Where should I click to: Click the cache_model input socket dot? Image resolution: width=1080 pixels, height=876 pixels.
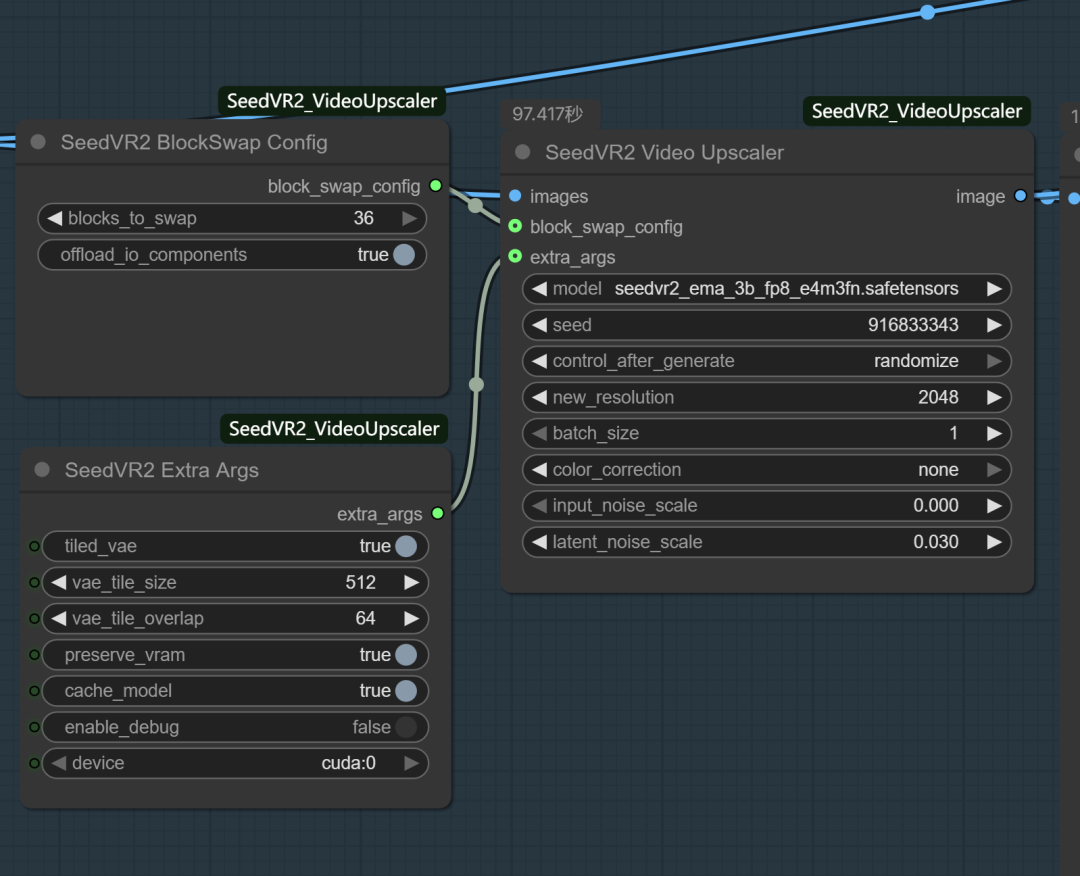click(34, 691)
